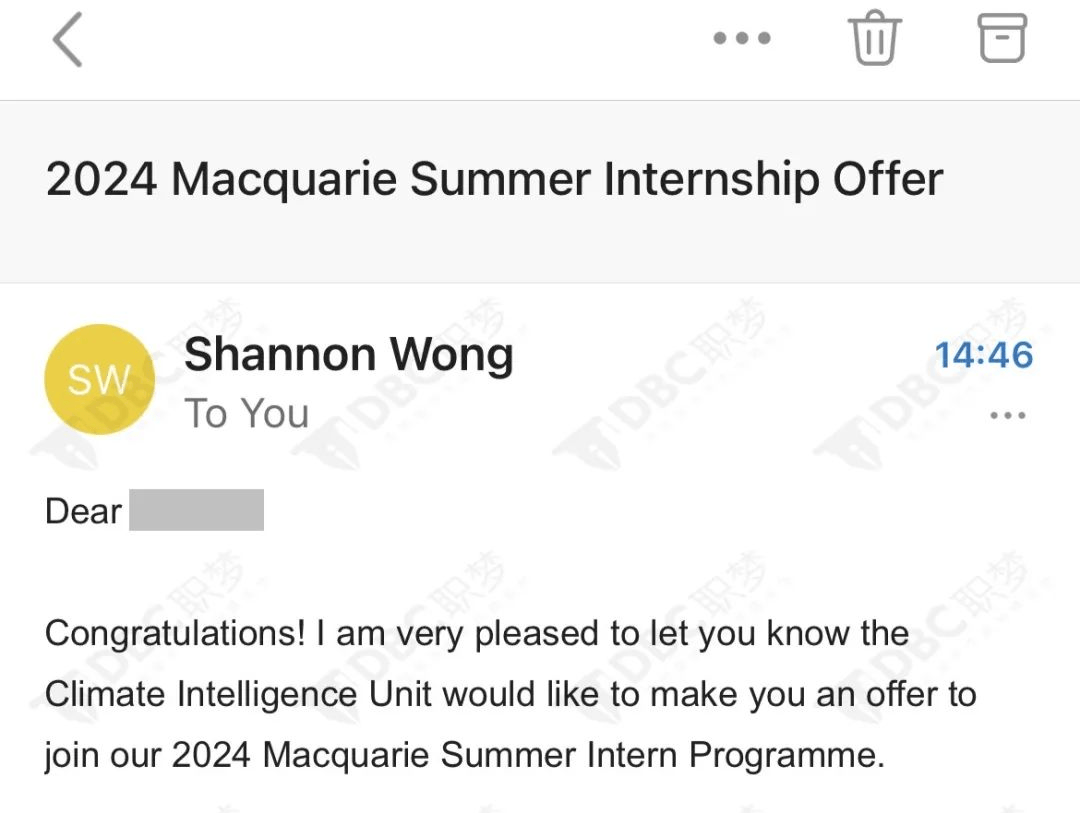Click the word 'Macquarie' in the subject header
Viewport: 1080px width, 813px height.
(285, 180)
